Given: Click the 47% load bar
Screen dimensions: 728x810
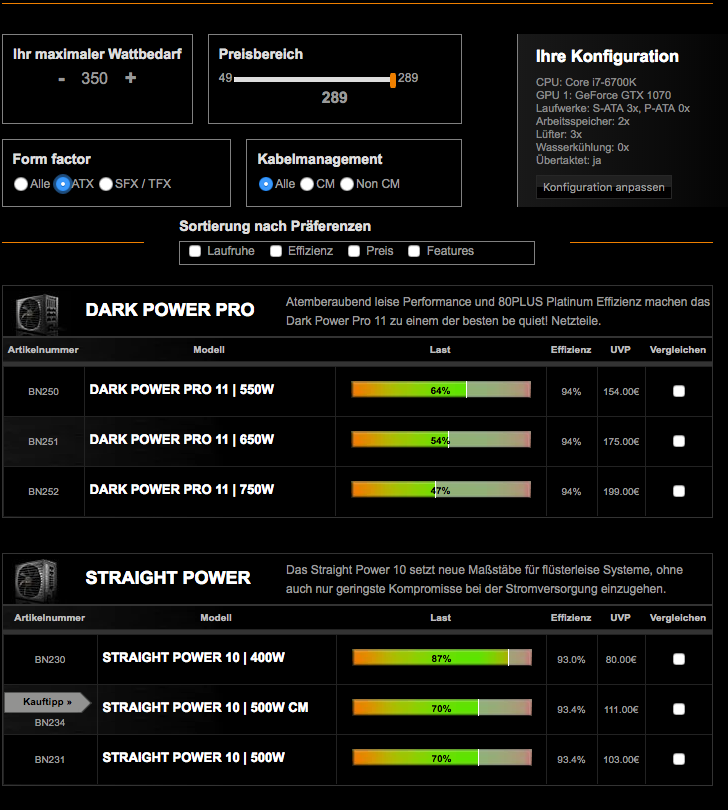Looking at the screenshot, I should coord(441,490).
